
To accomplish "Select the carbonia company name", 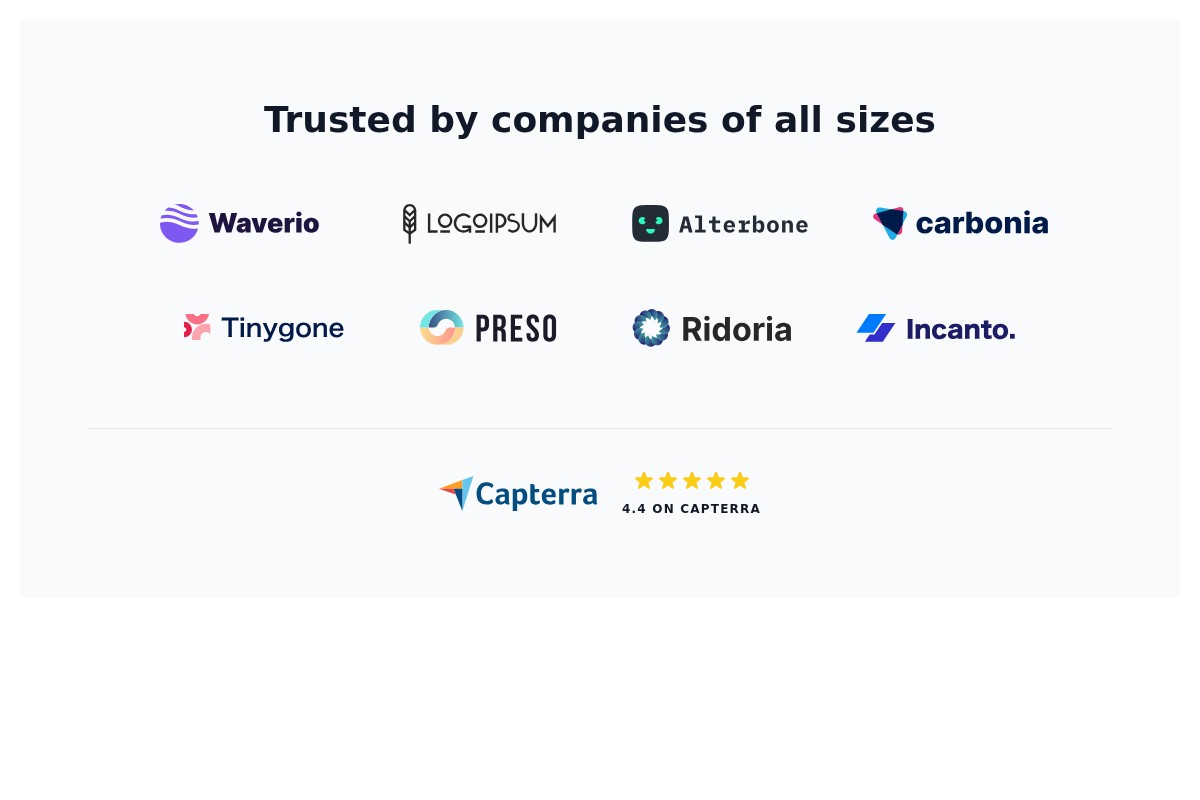I will (x=981, y=223).
